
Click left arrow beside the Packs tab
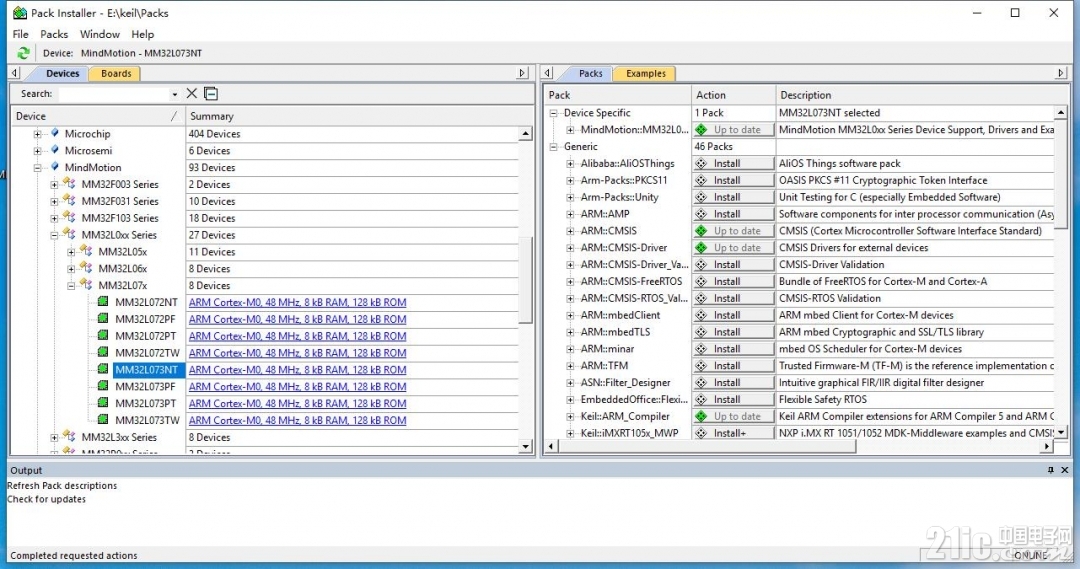pyautogui.click(x=548, y=73)
